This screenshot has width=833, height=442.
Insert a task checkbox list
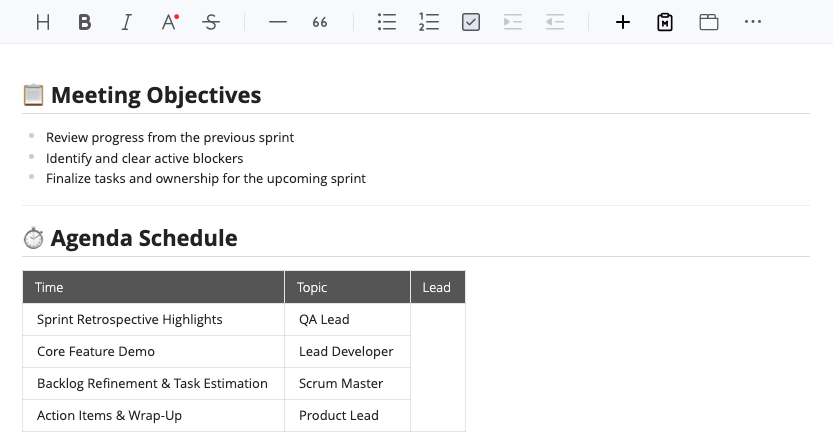(x=471, y=22)
